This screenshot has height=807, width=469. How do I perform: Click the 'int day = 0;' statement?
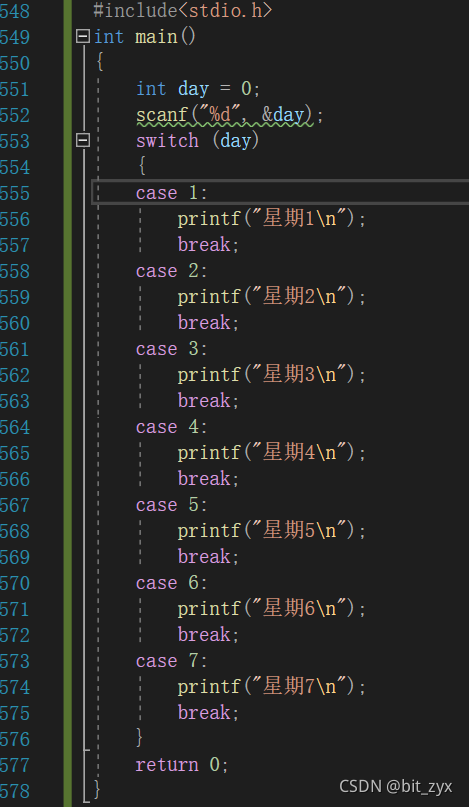pyautogui.click(x=198, y=89)
